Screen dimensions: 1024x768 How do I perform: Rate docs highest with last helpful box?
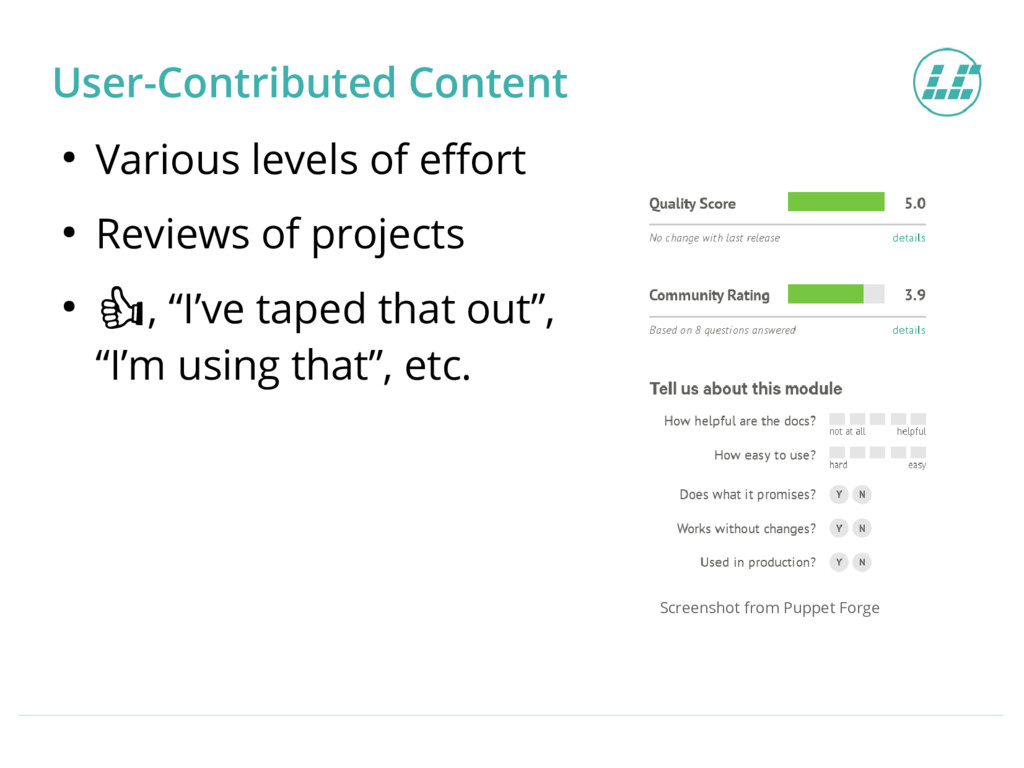(x=918, y=419)
